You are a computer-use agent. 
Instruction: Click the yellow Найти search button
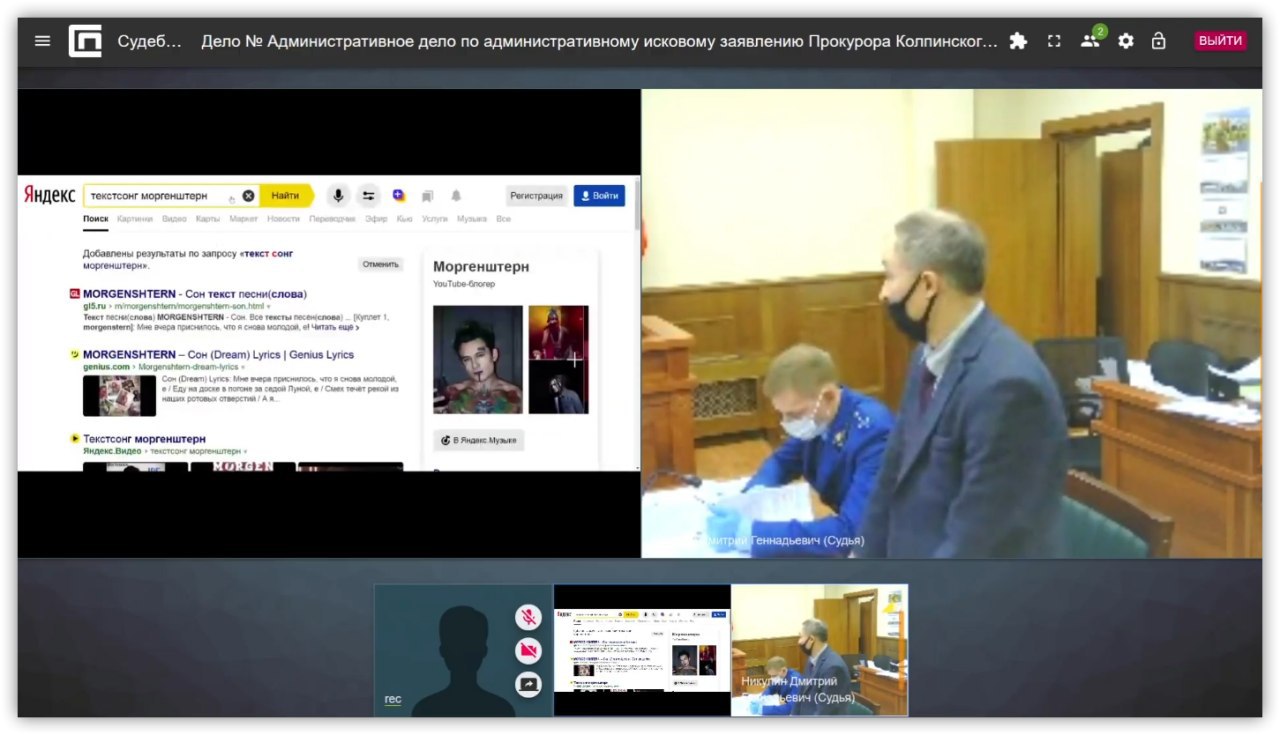tap(286, 196)
